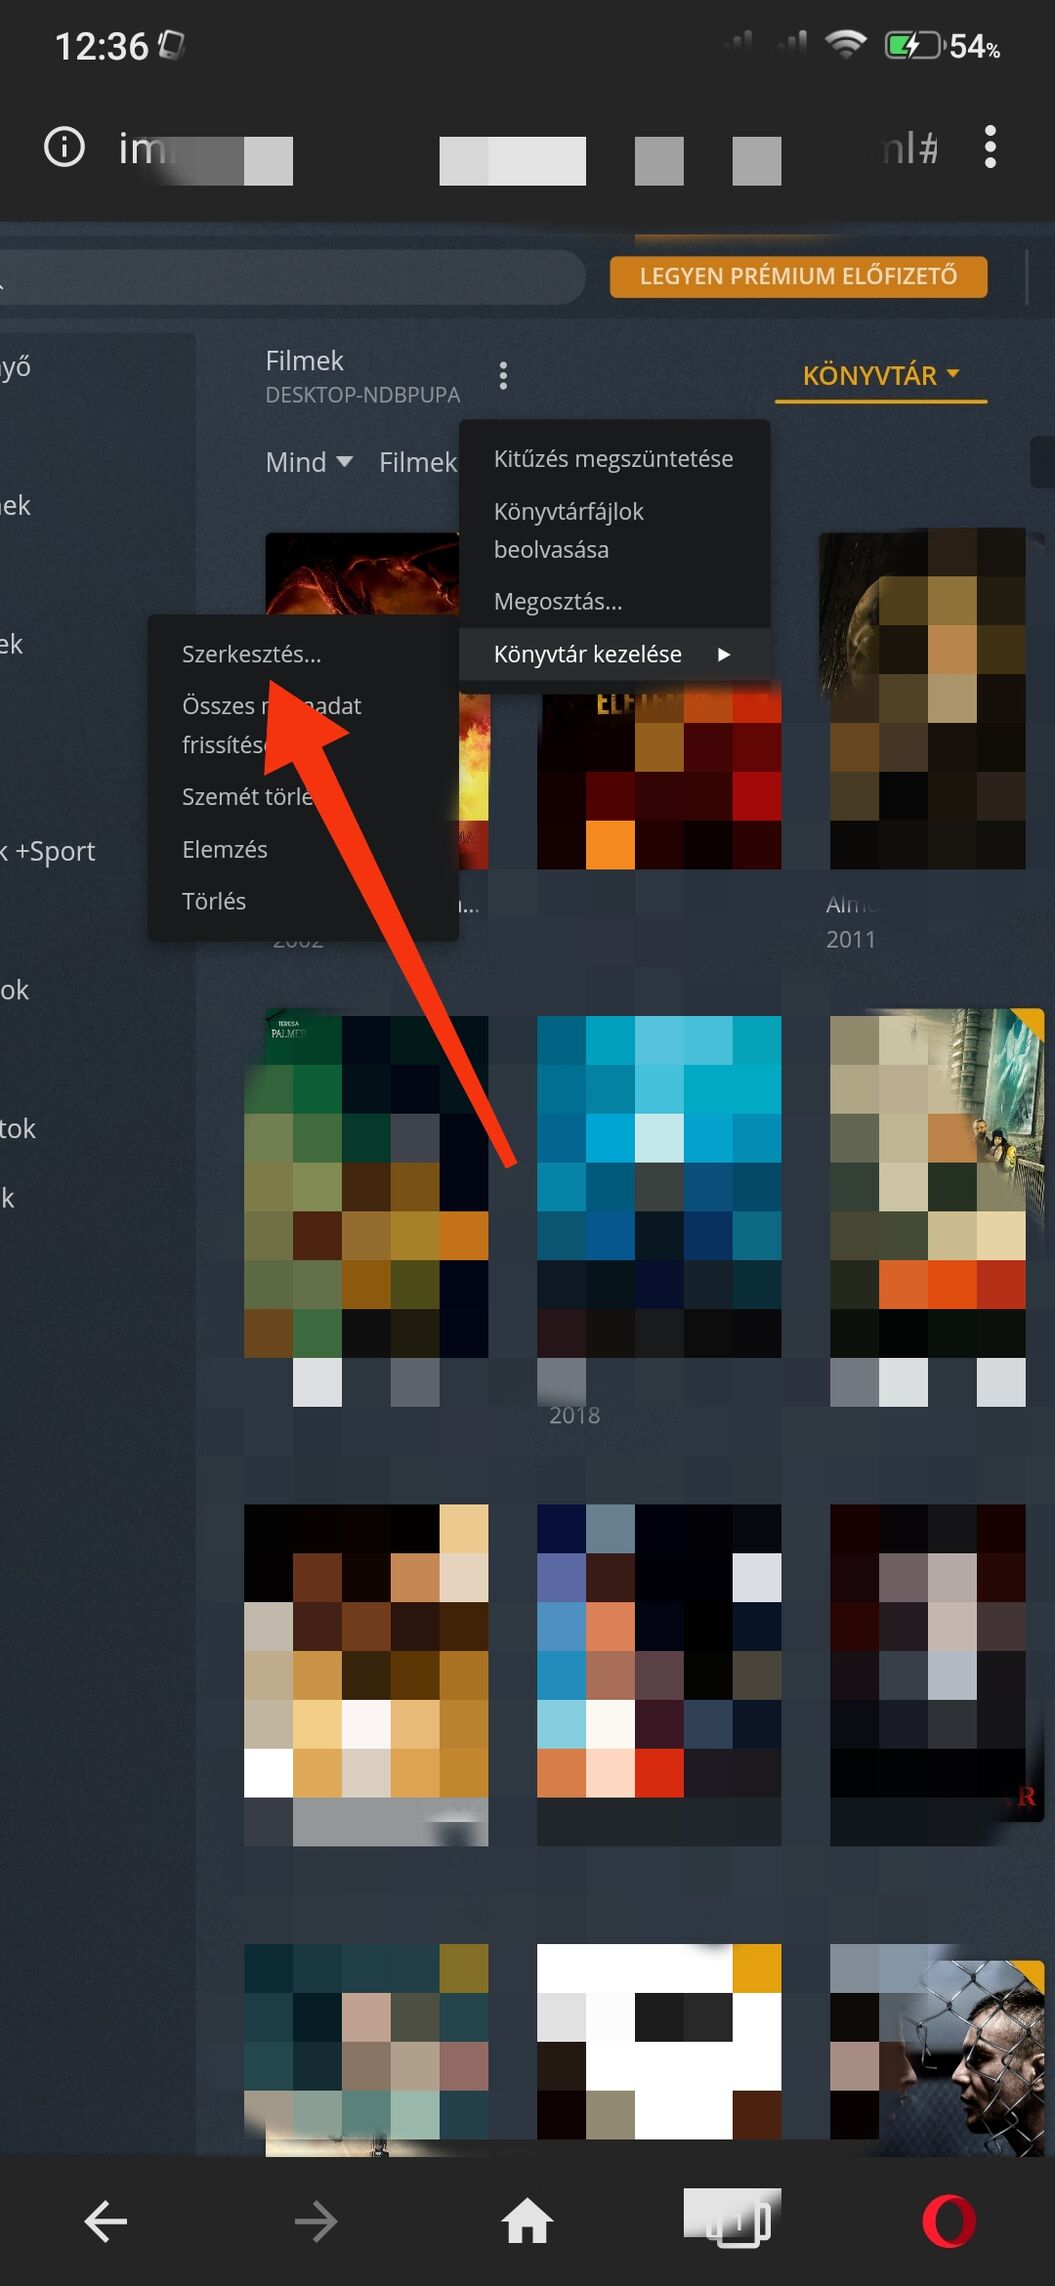Go back with the browser back arrow
This screenshot has width=1055, height=2286.
coord(106,2222)
